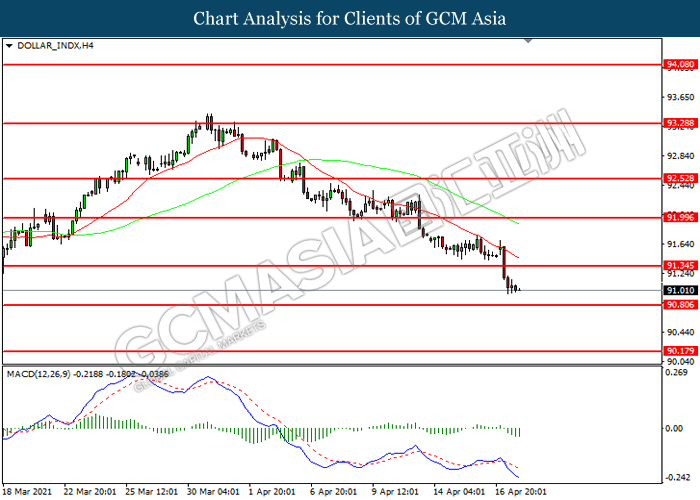Click the chart shift marker triangle at top
Image resolution: width=700 pixels, height=500 pixels.
(529, 41)
